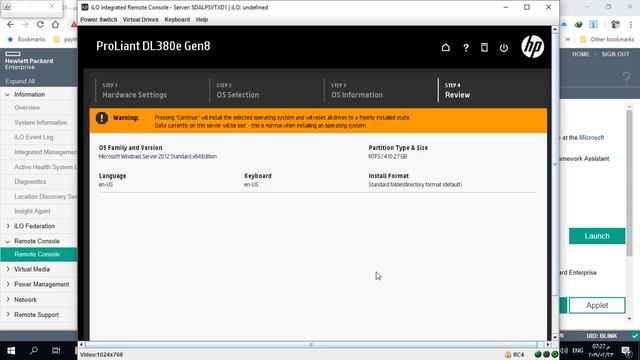
Task: Click the Bookmarks star icon
Action: click(x=10, y=39)
